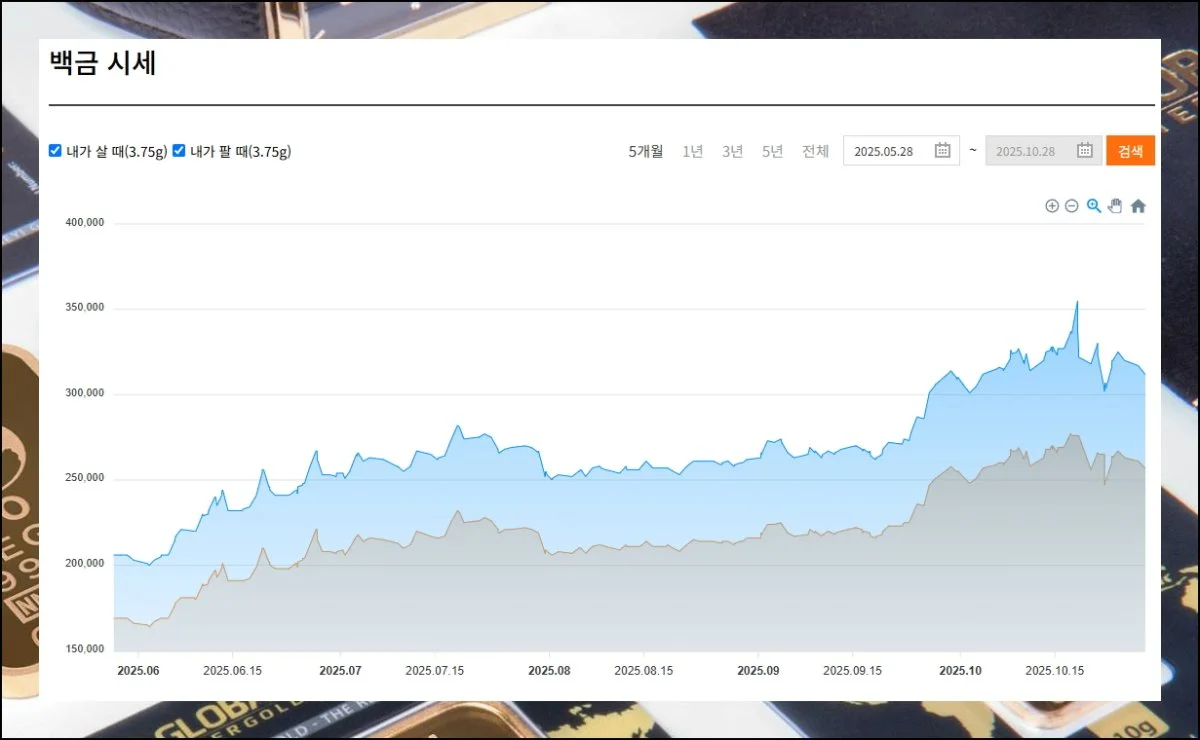Select the magnifier selection zoom tool

1093,206
